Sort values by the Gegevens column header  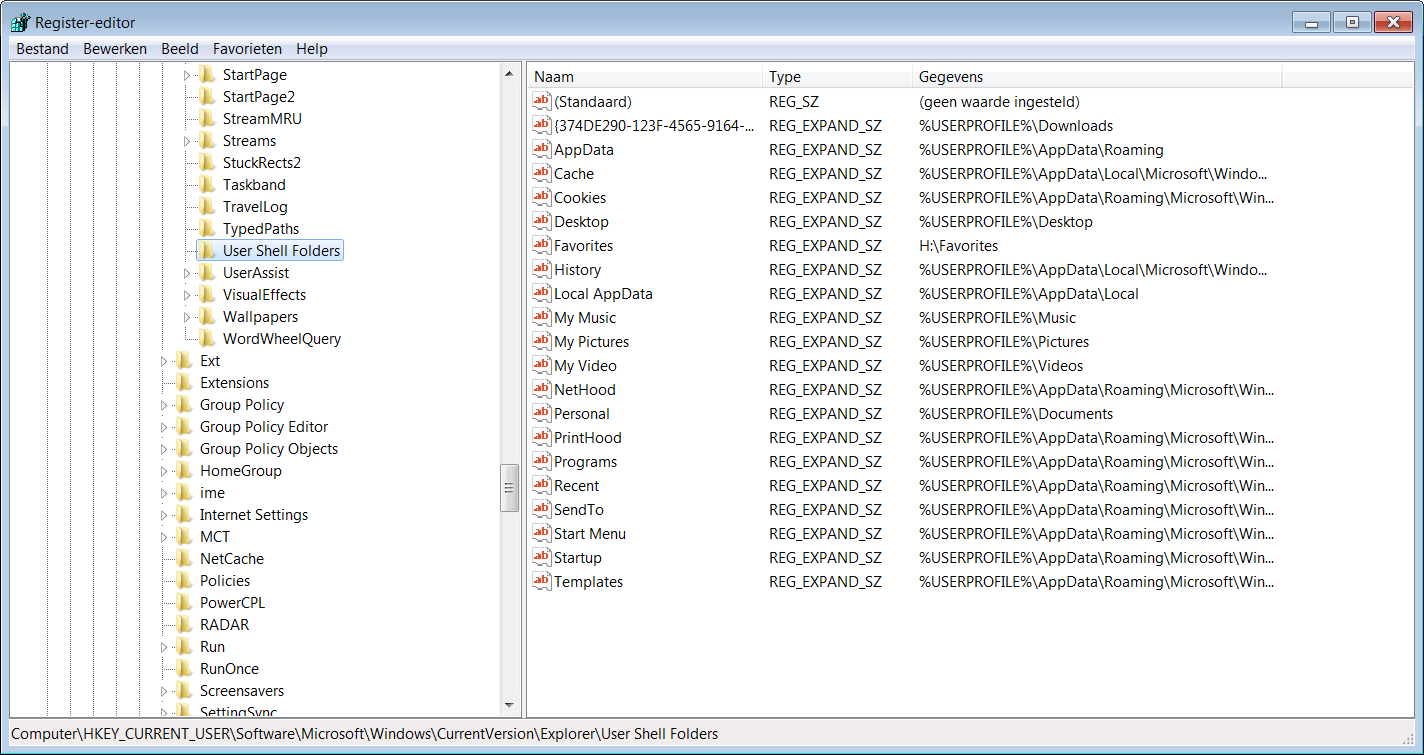tap(1097, 77)
